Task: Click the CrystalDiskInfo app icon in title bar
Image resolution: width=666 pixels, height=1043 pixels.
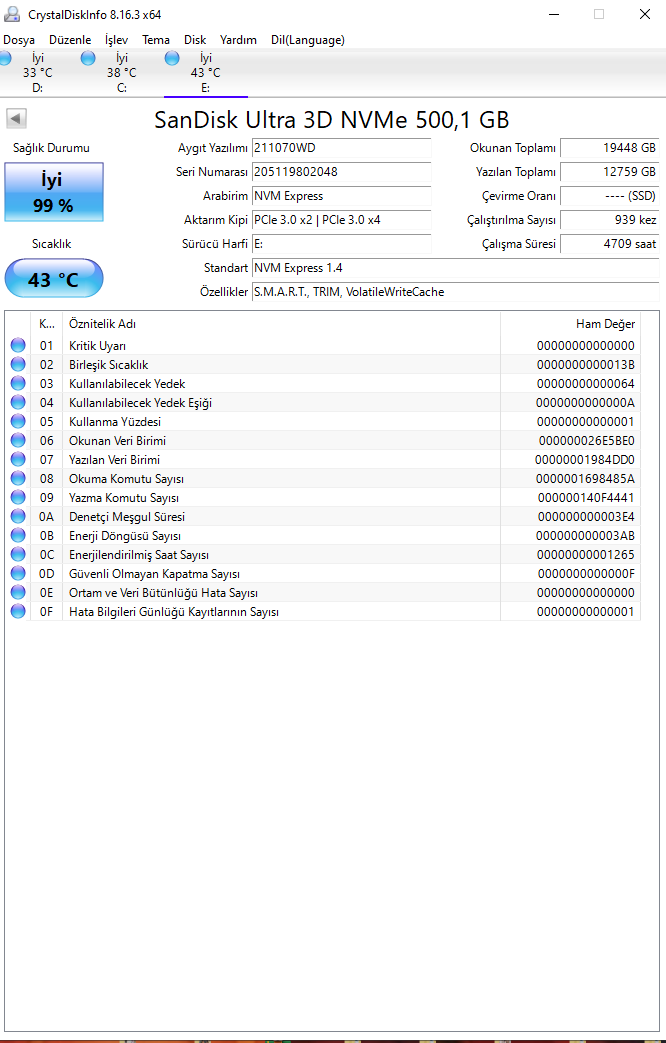Action: coord(11,14)
